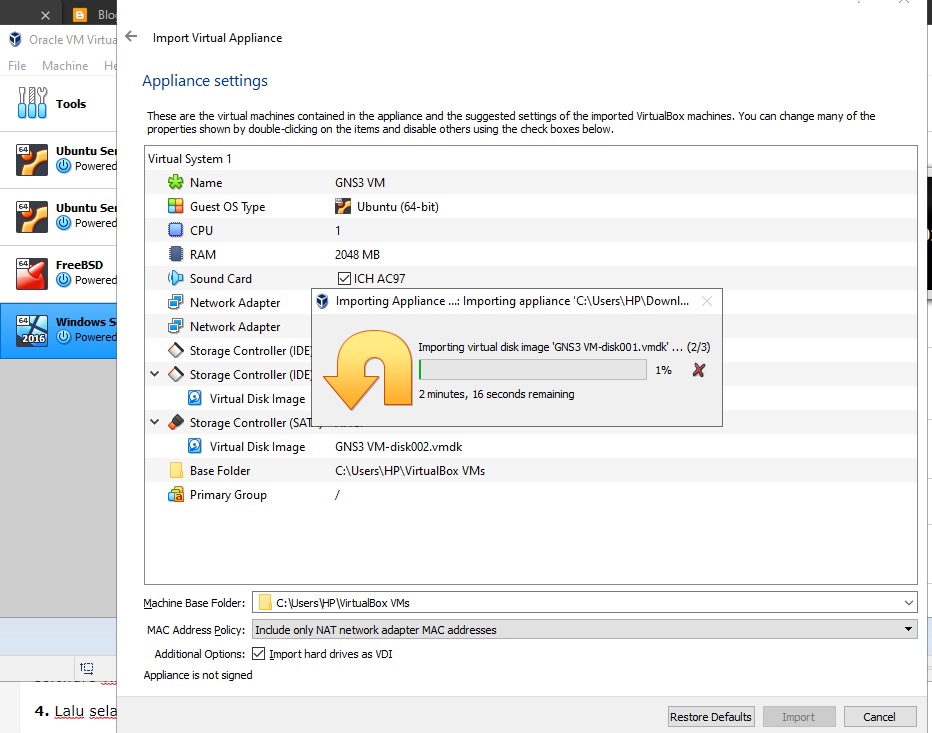Select the first Ubuntu Server VM icon
This screenshot has width=932, height=733.
[32, 160]
